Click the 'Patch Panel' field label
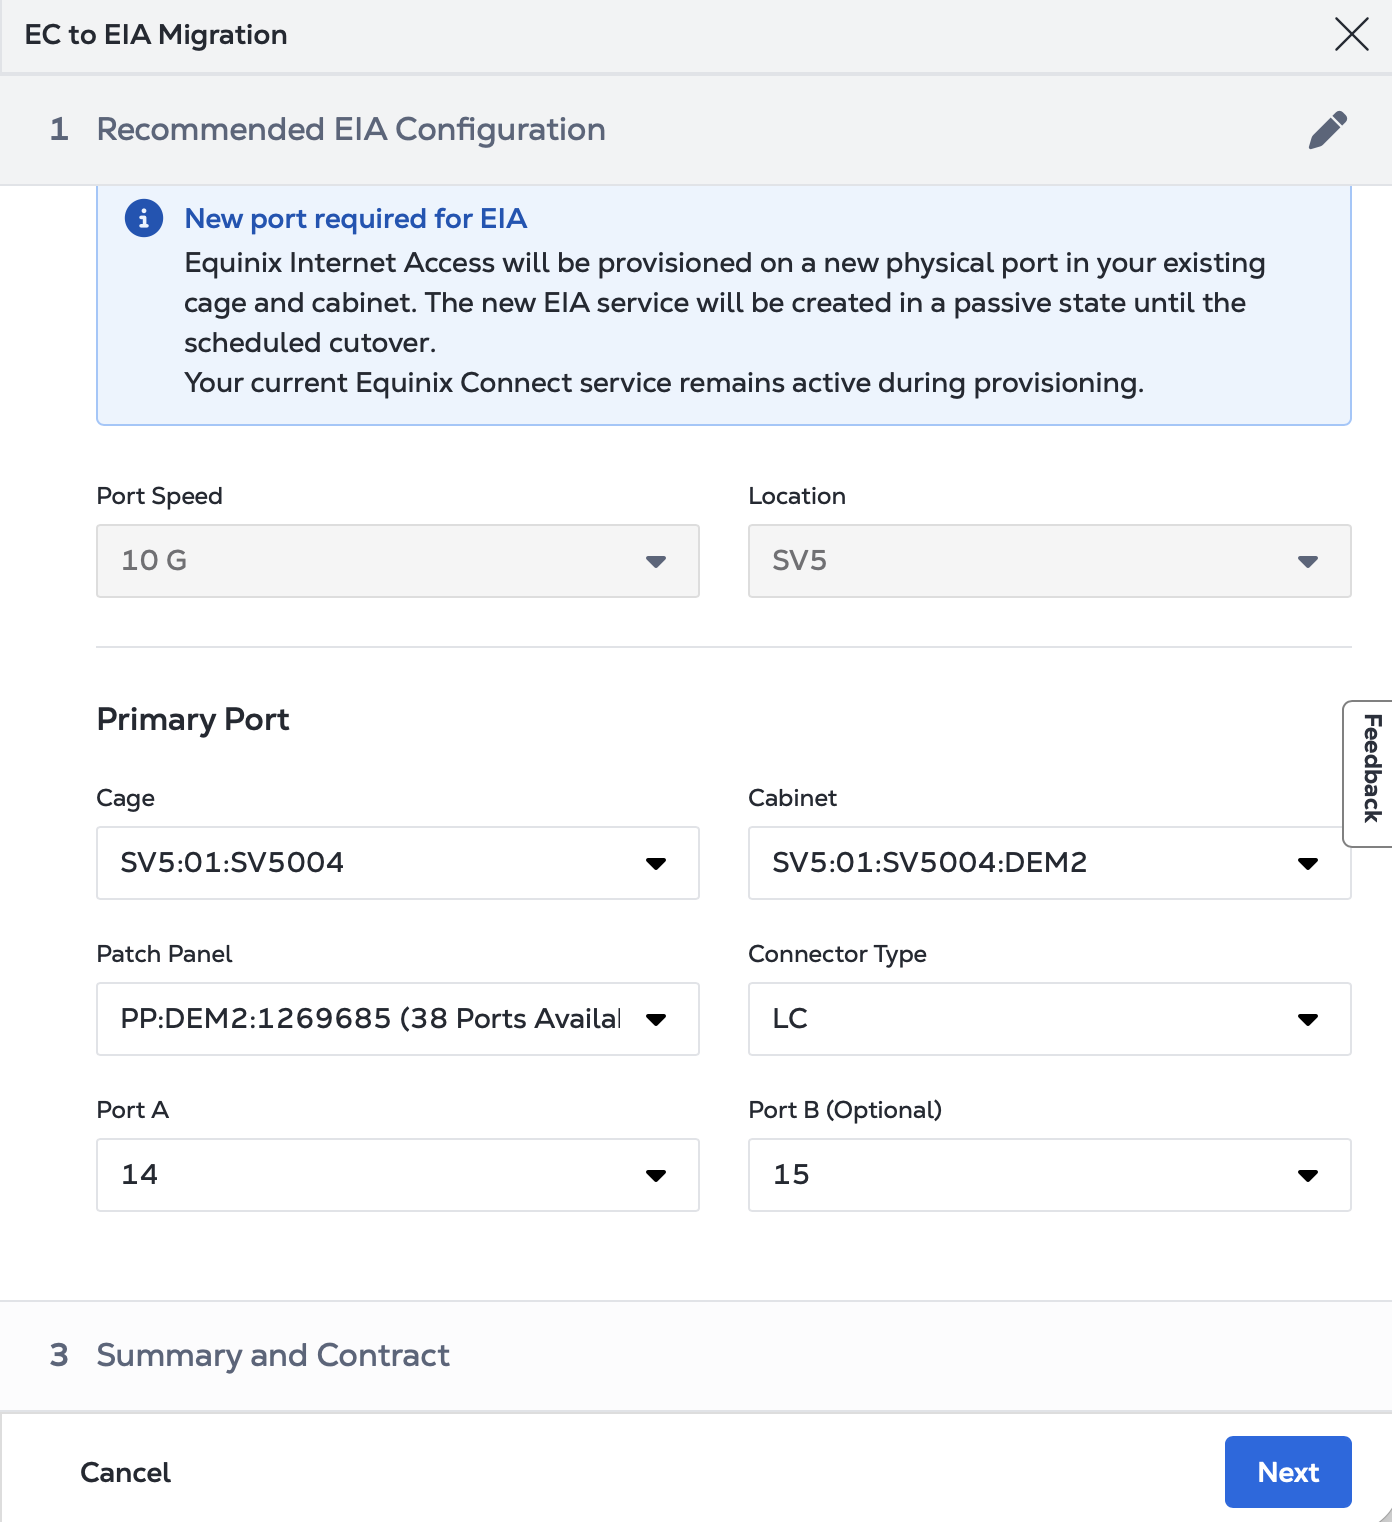 coord(165,954)
